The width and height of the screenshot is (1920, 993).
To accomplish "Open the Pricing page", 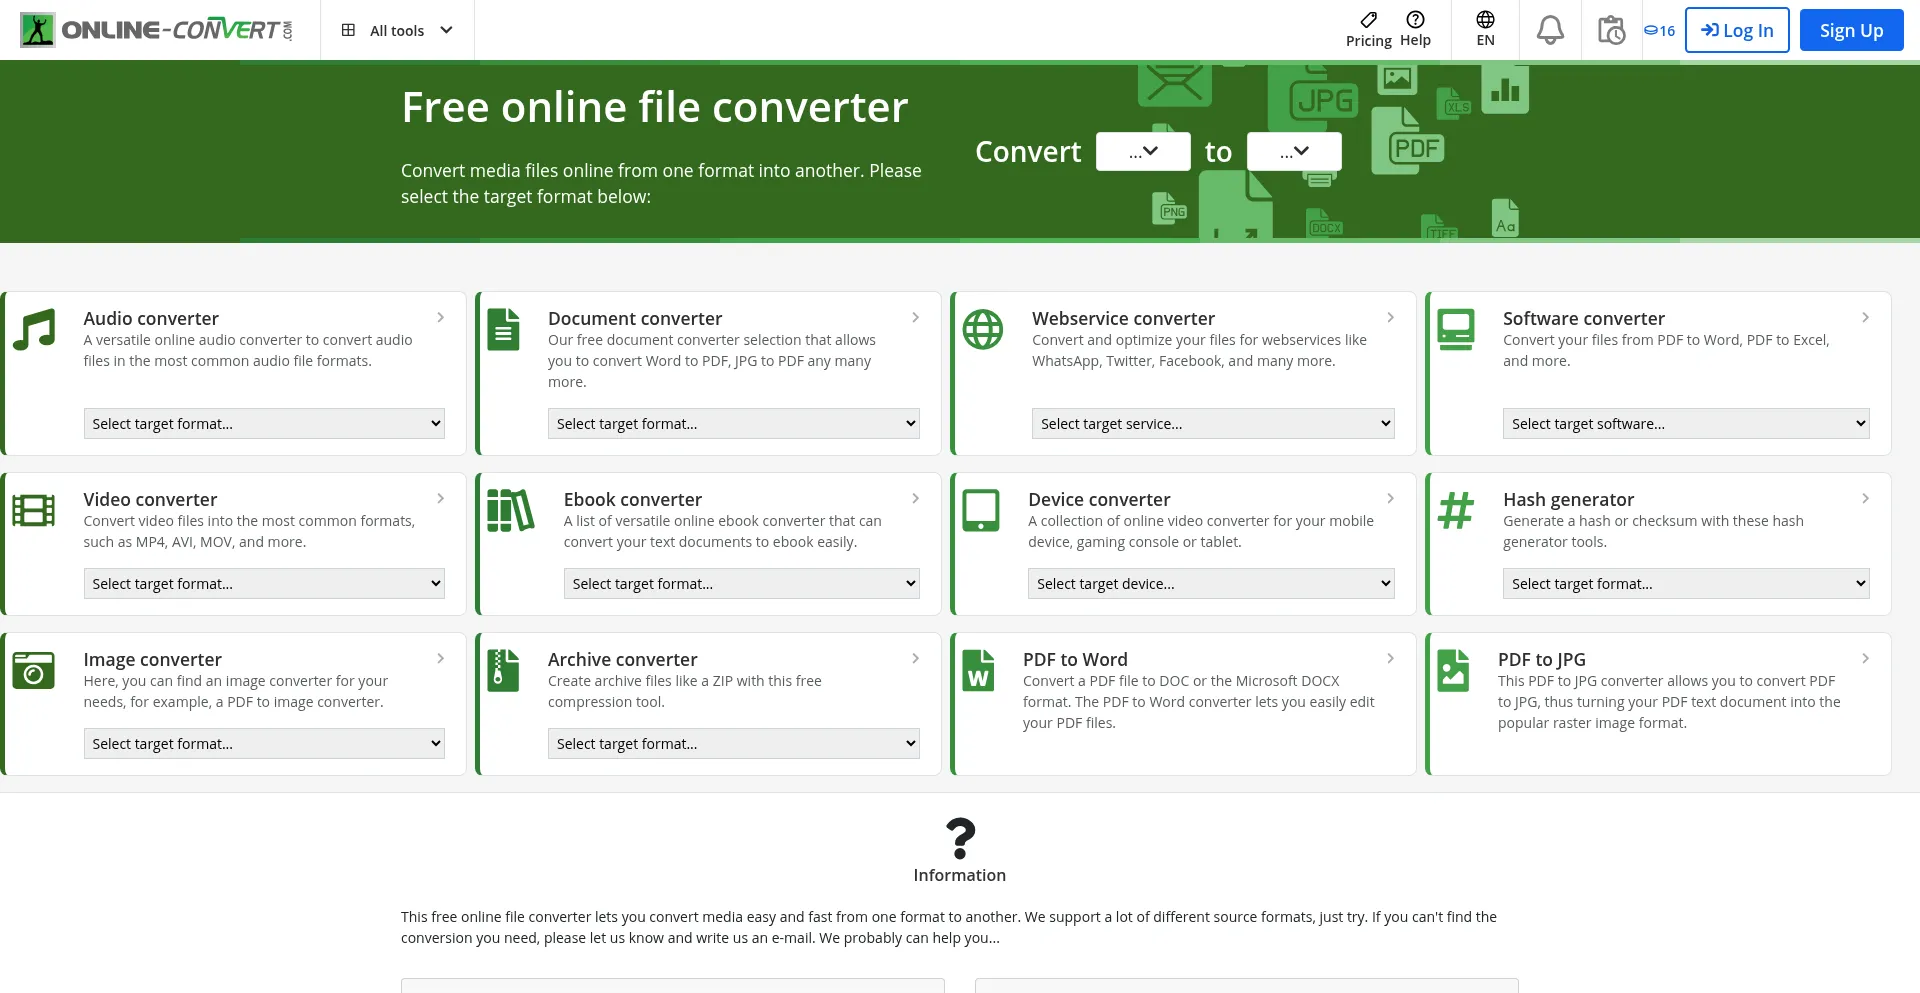I will click(1368, 30).
